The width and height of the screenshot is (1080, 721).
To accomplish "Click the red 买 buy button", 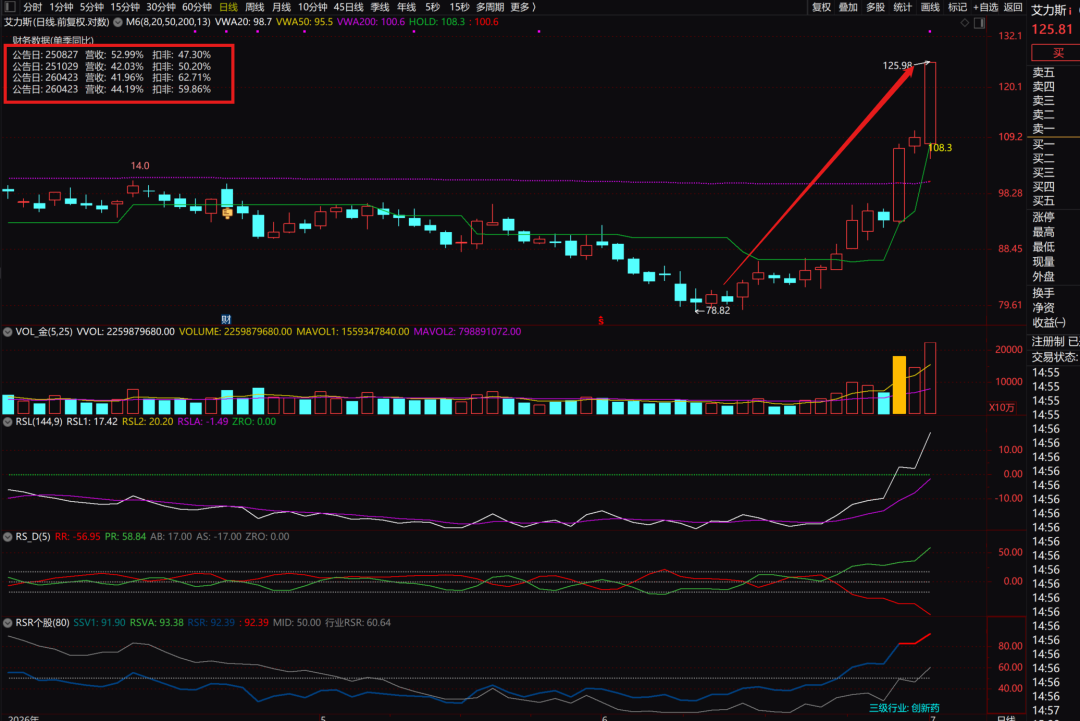I will 1056,53.
